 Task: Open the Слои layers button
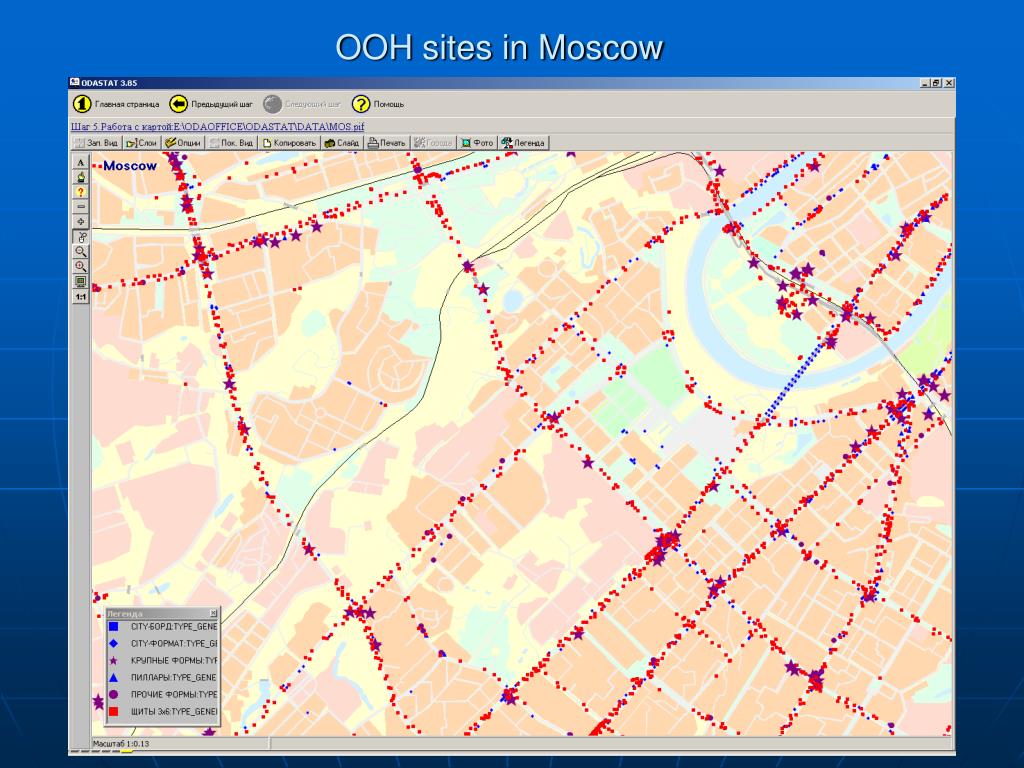point(142,143)
